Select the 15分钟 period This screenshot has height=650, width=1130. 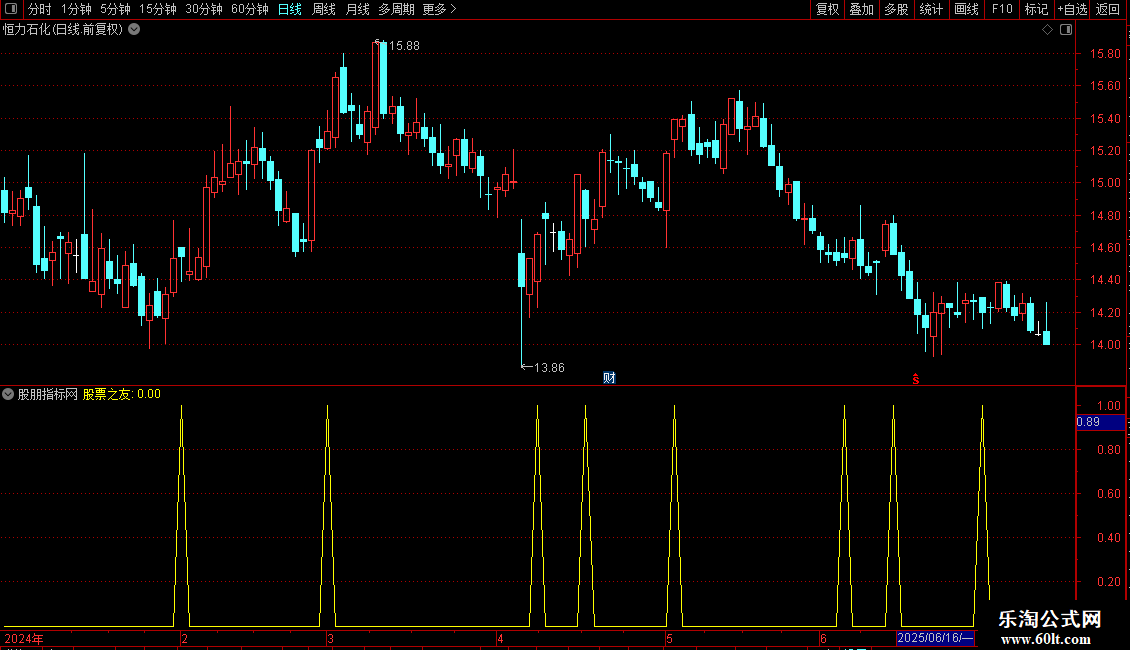pyautogui.click(x=158, y=9)
